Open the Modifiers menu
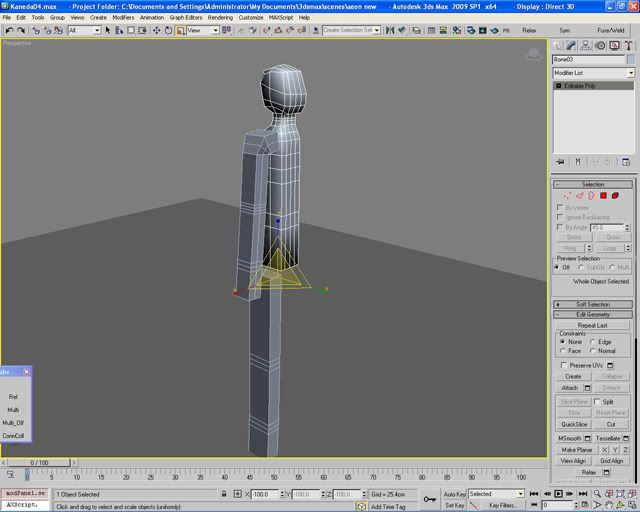The width and height of the screenshot is (640, 512). pyautogui.click(x=123, y=17)
